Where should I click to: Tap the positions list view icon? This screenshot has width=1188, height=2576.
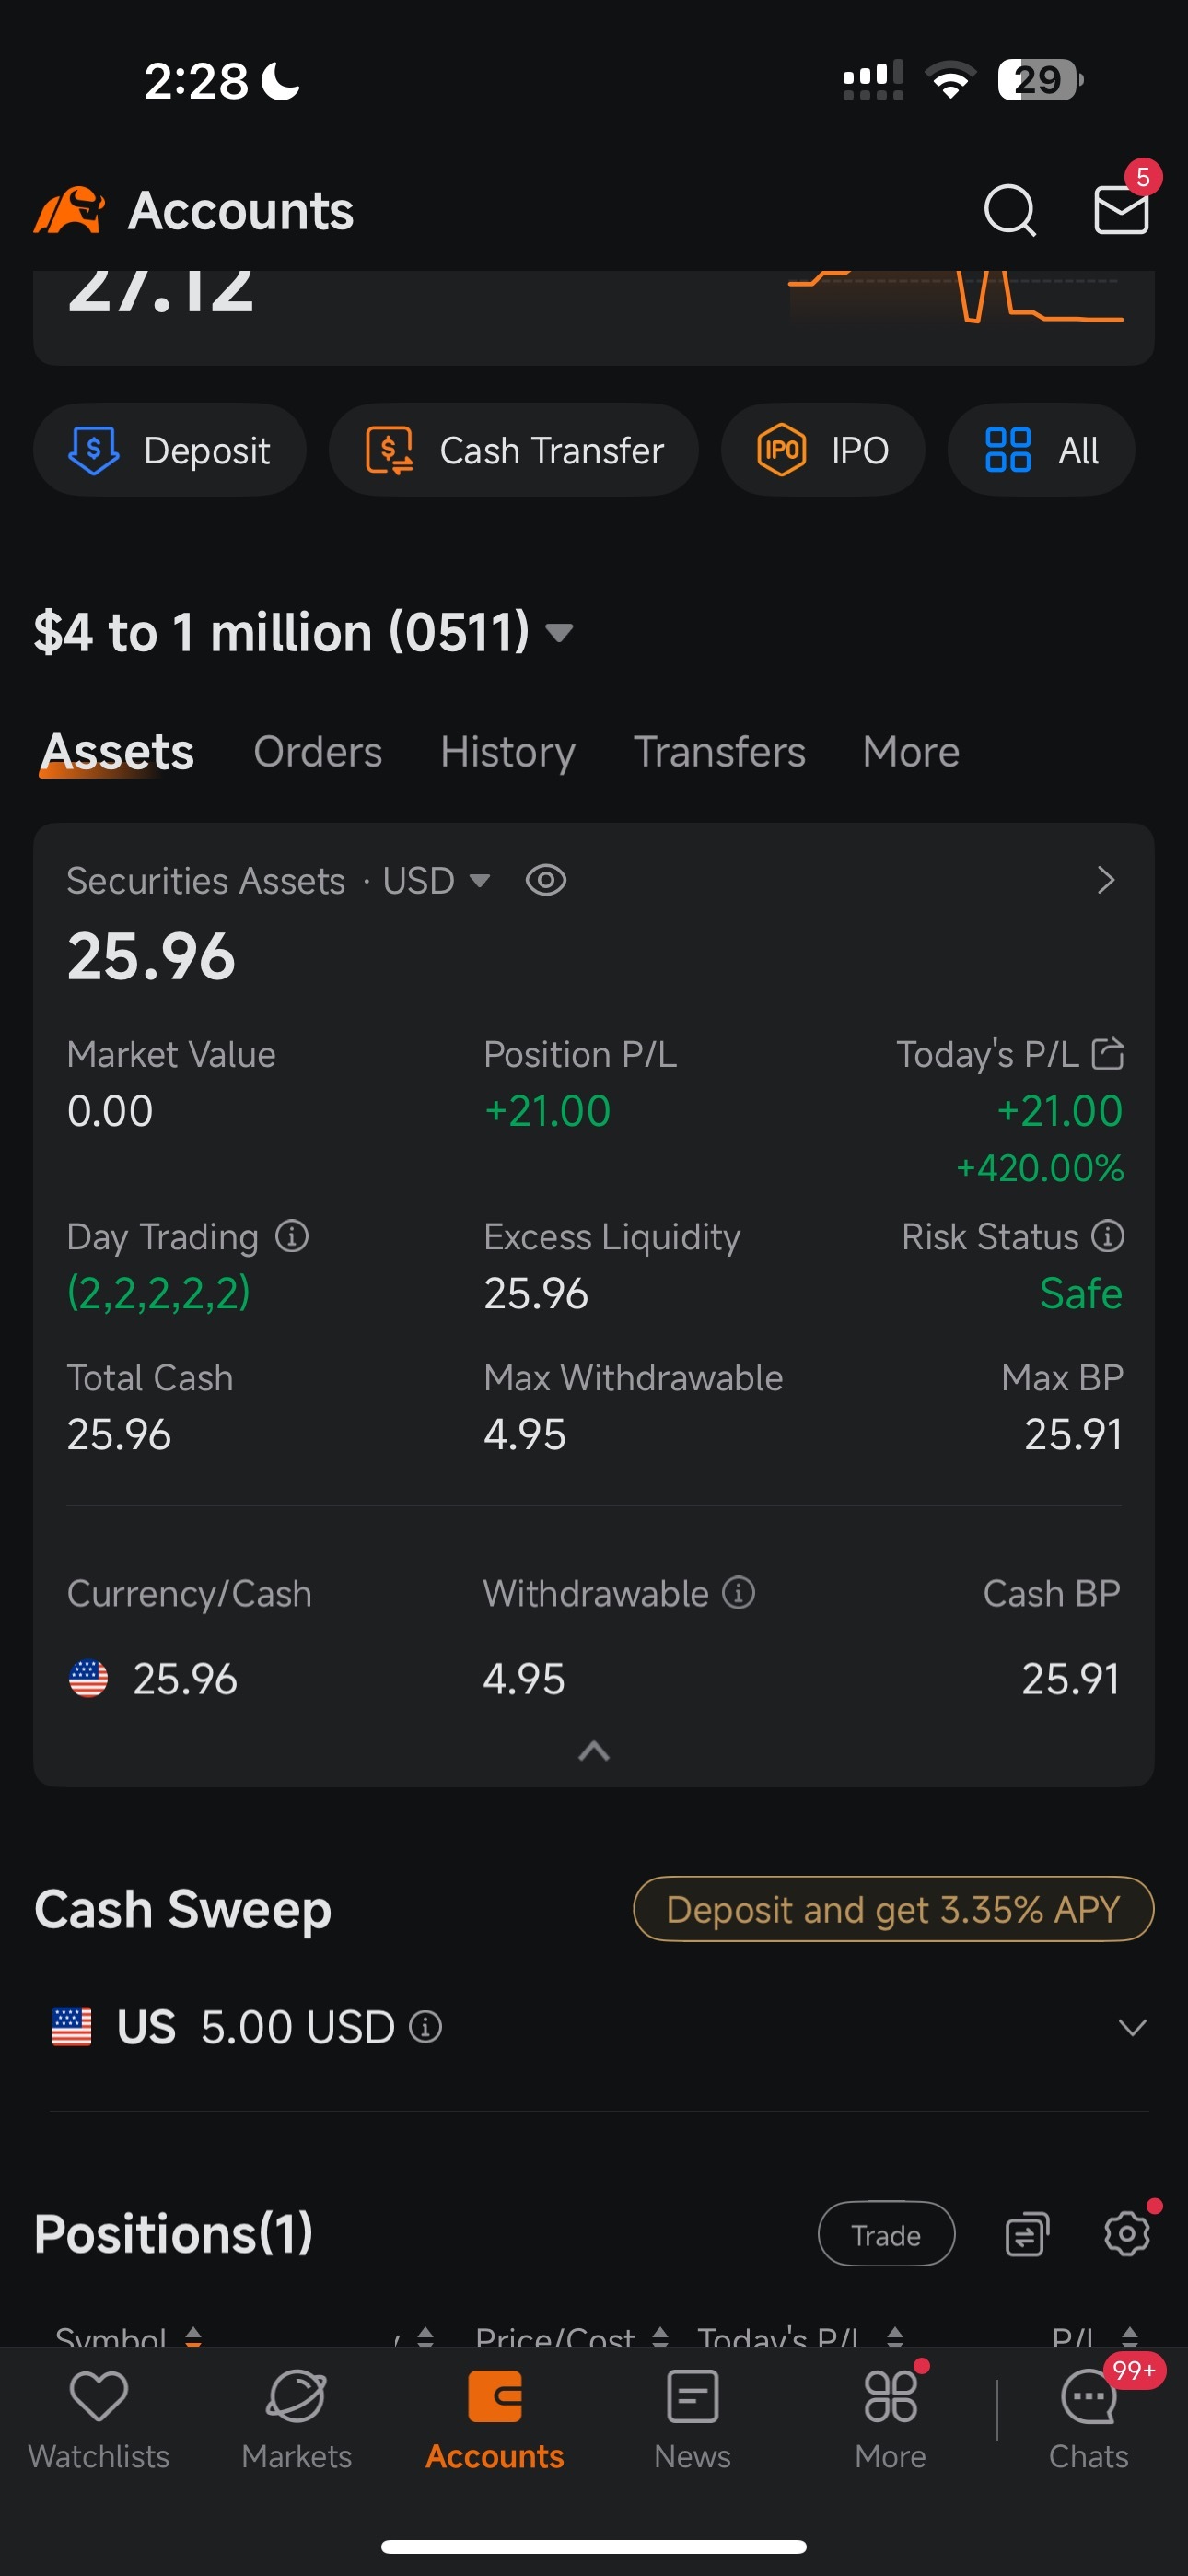(1026, 2234)
